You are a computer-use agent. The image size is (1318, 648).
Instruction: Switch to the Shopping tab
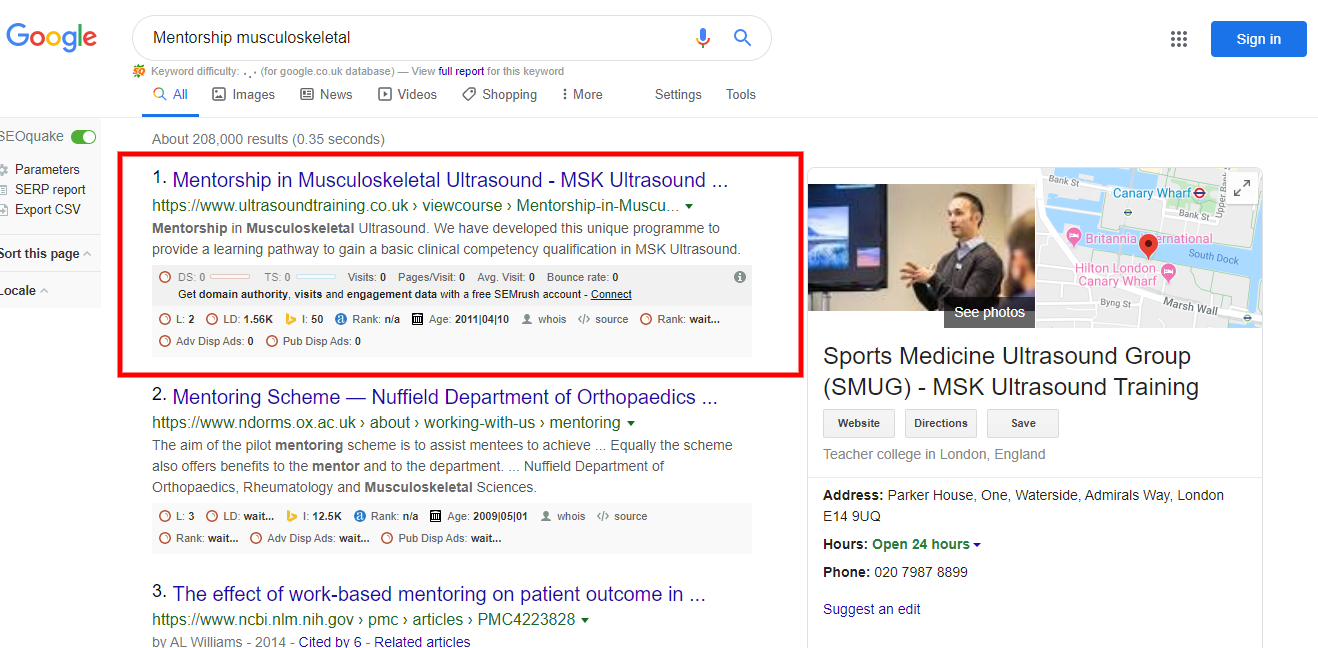(499, 94)
